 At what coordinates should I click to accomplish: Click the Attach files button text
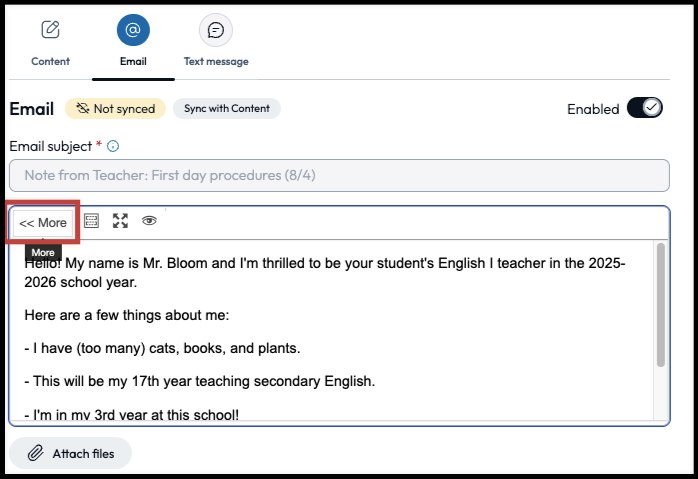[83, 453]
